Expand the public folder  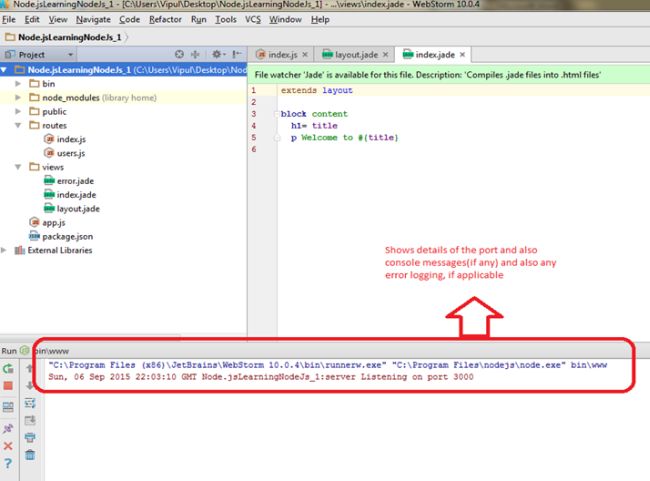[18, 112]
